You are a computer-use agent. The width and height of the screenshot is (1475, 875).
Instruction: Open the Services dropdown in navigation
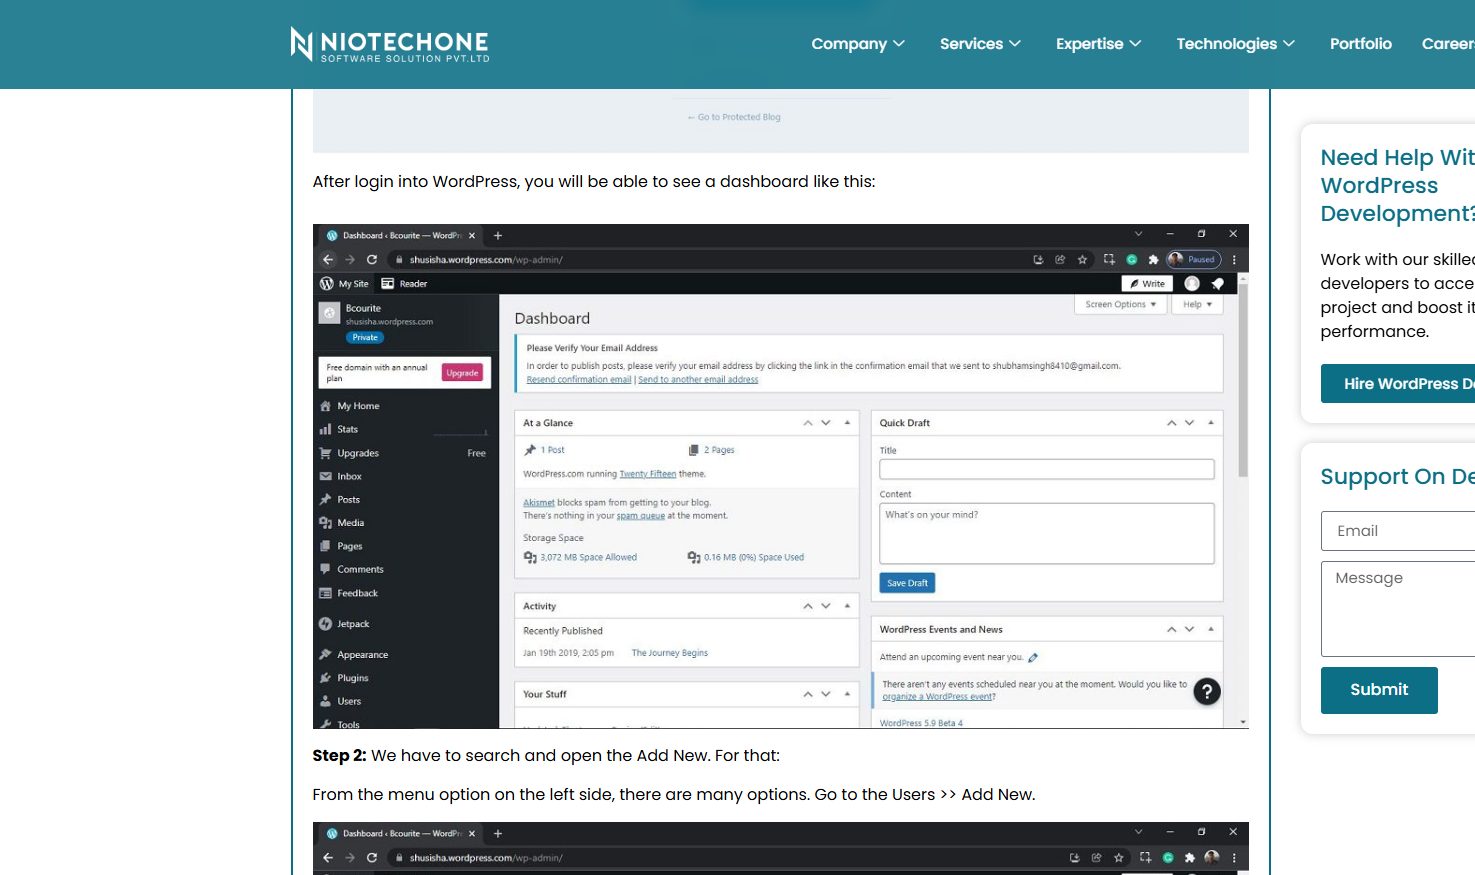point(979,44)
